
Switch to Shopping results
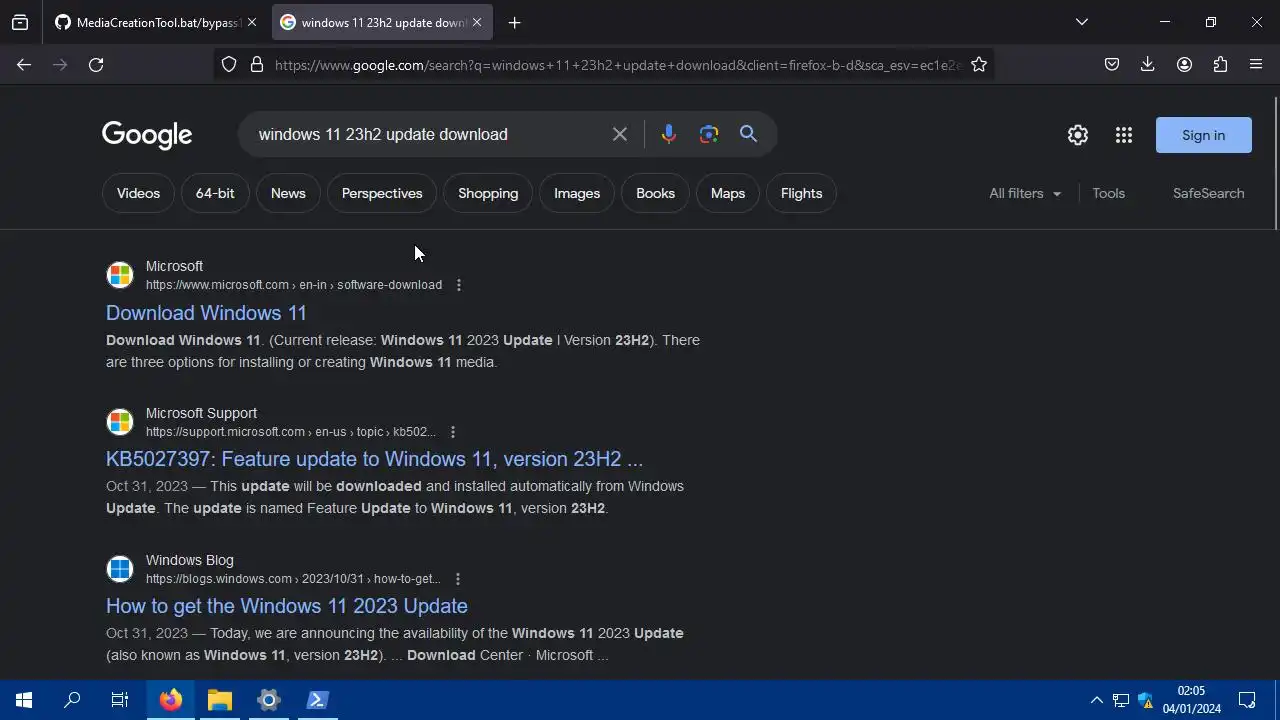click(488, 193)
